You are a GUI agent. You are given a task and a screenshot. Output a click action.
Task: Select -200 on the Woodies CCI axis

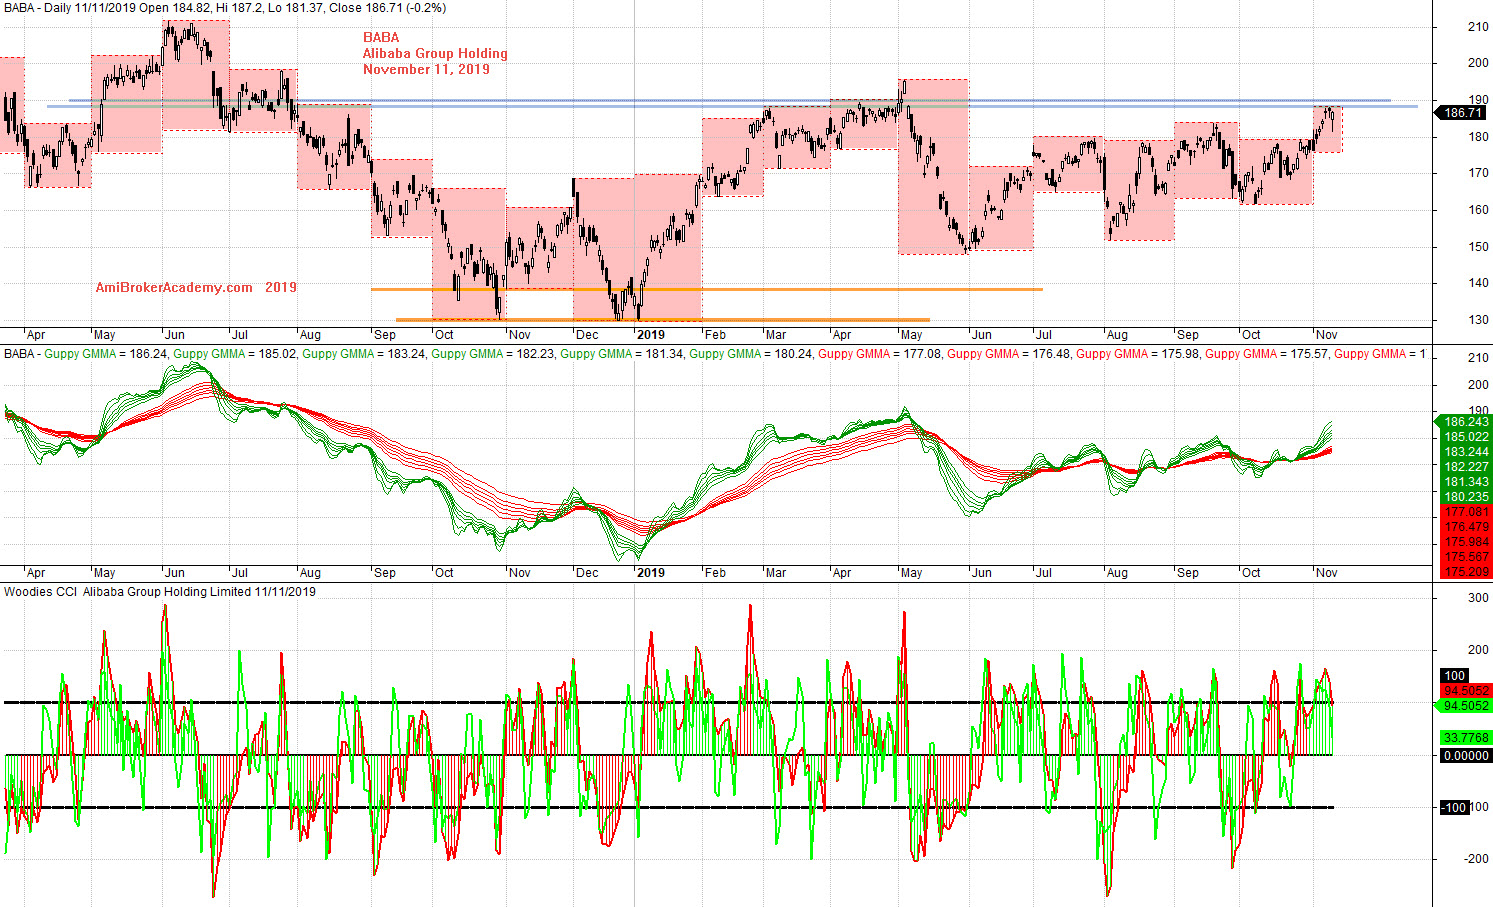tap(1475, 858)
